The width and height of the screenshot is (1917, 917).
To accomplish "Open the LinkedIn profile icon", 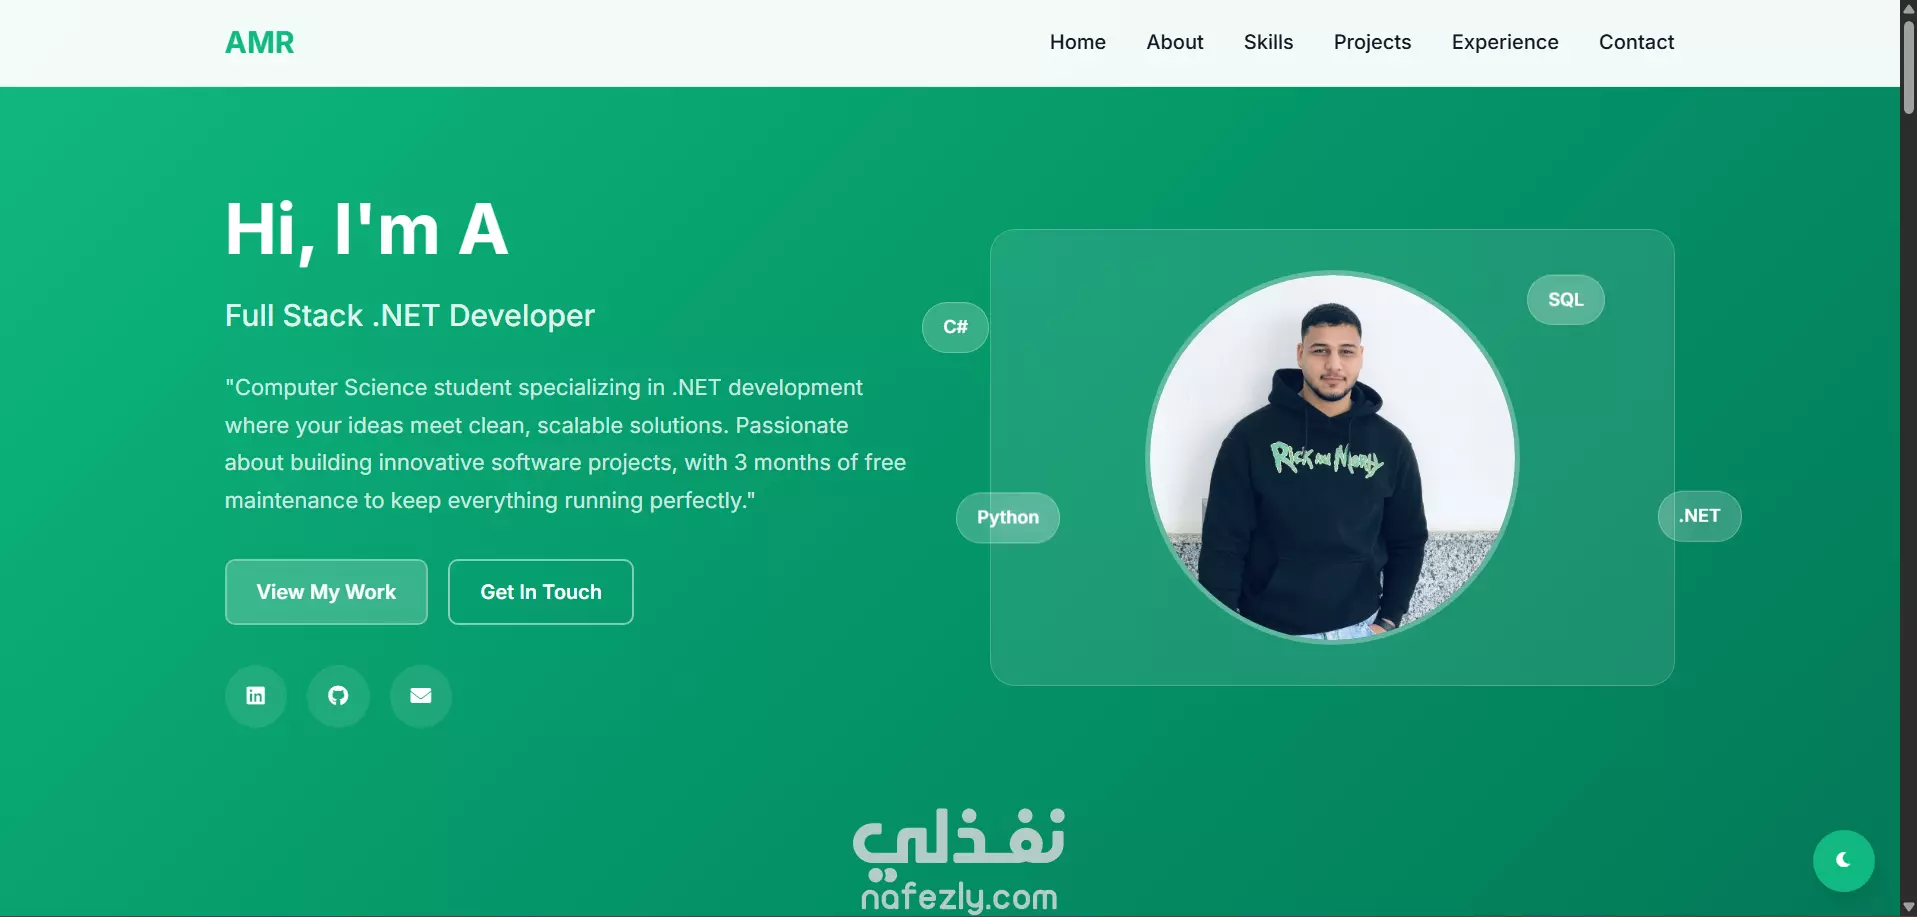I will [256, 696].
